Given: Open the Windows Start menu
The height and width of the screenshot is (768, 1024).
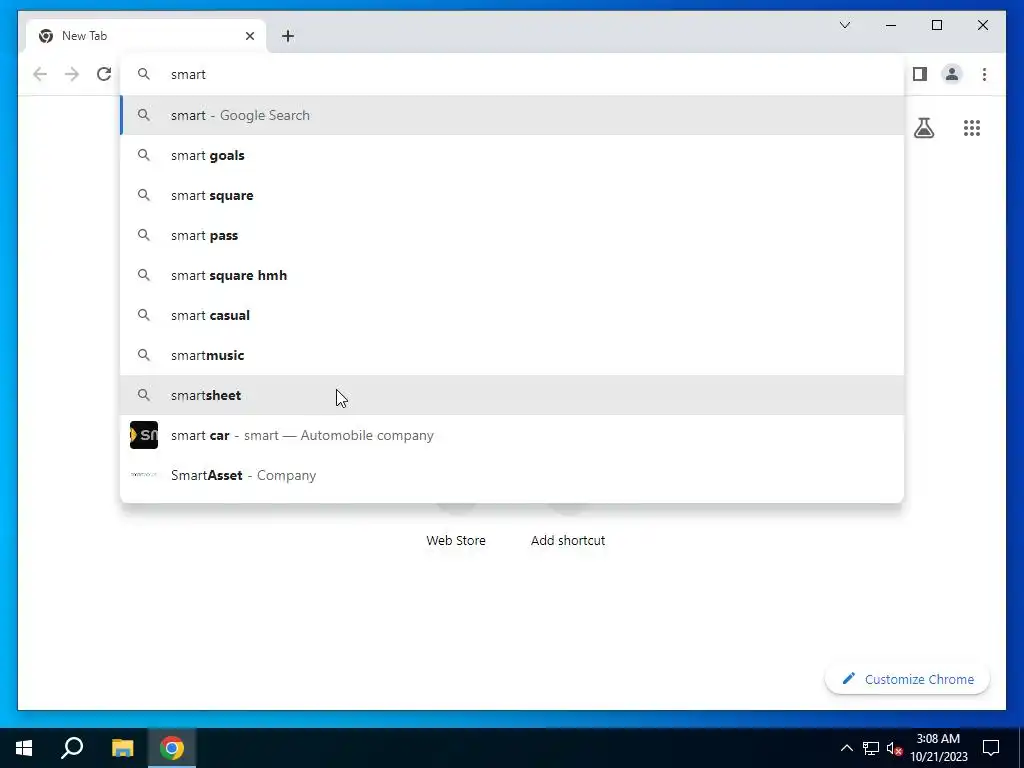Looking at the screenshot, I should [x=24, y=748].
